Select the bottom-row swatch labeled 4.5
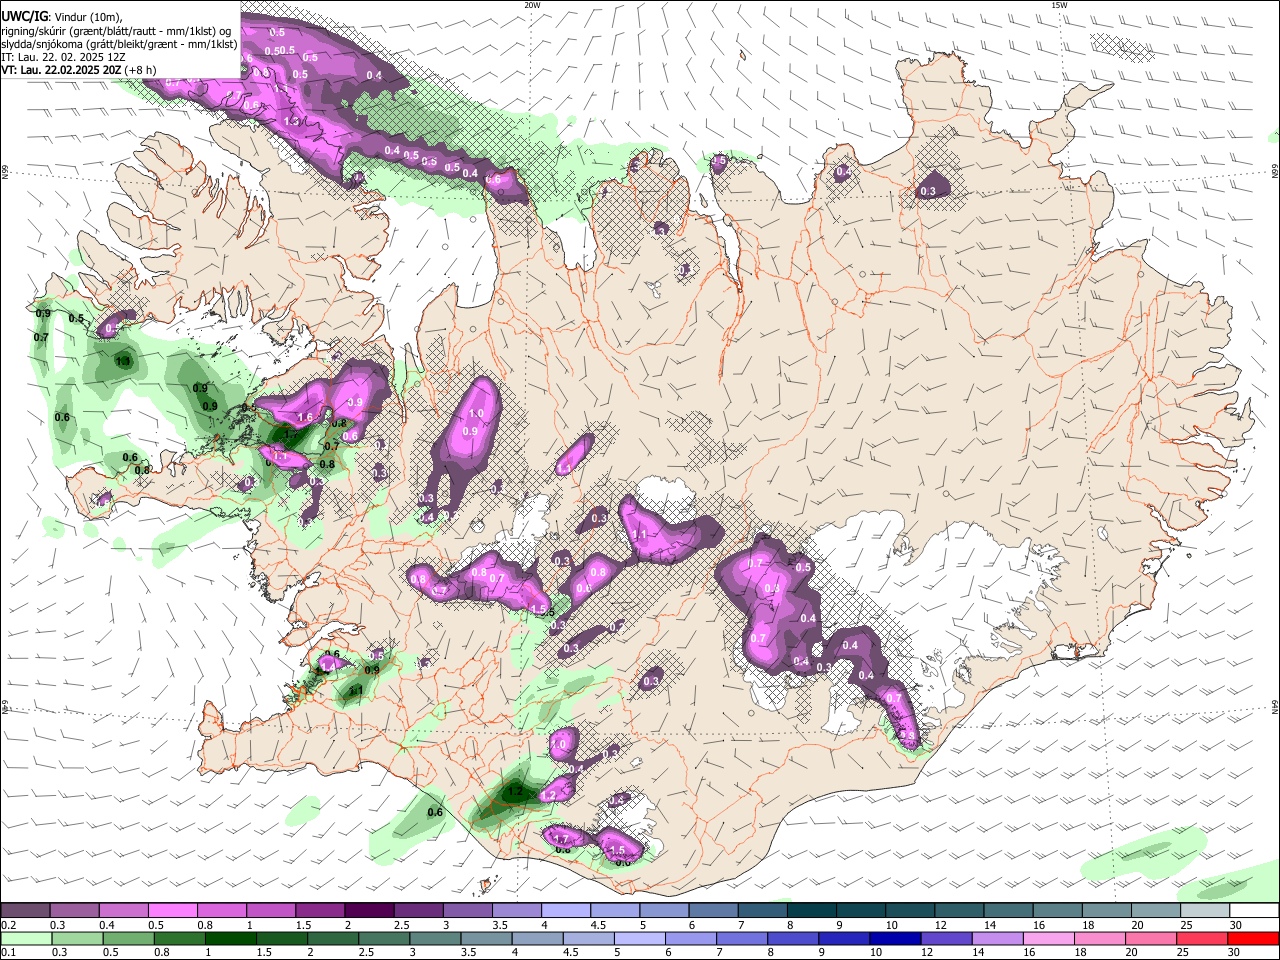Image resolution: width=1280 pixels, height=960 pixels. (589, 938)
